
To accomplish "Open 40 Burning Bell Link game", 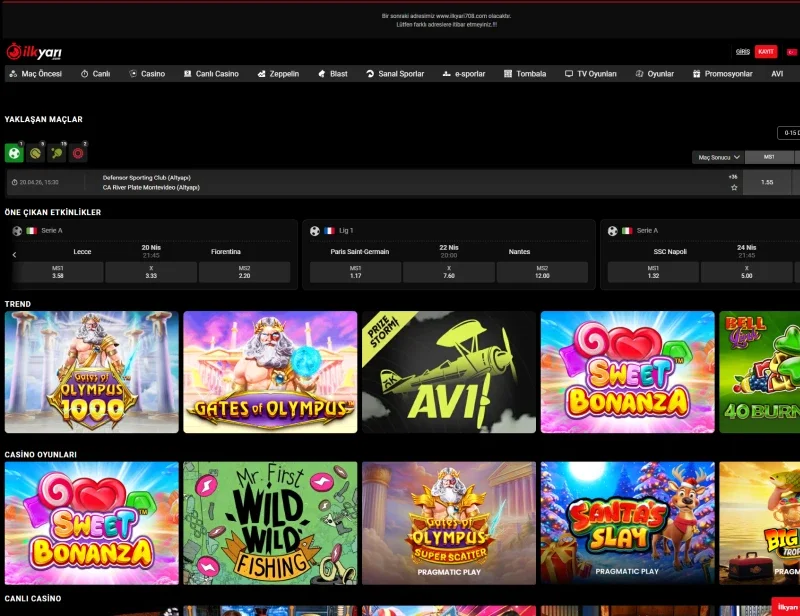I will (760, 372).
